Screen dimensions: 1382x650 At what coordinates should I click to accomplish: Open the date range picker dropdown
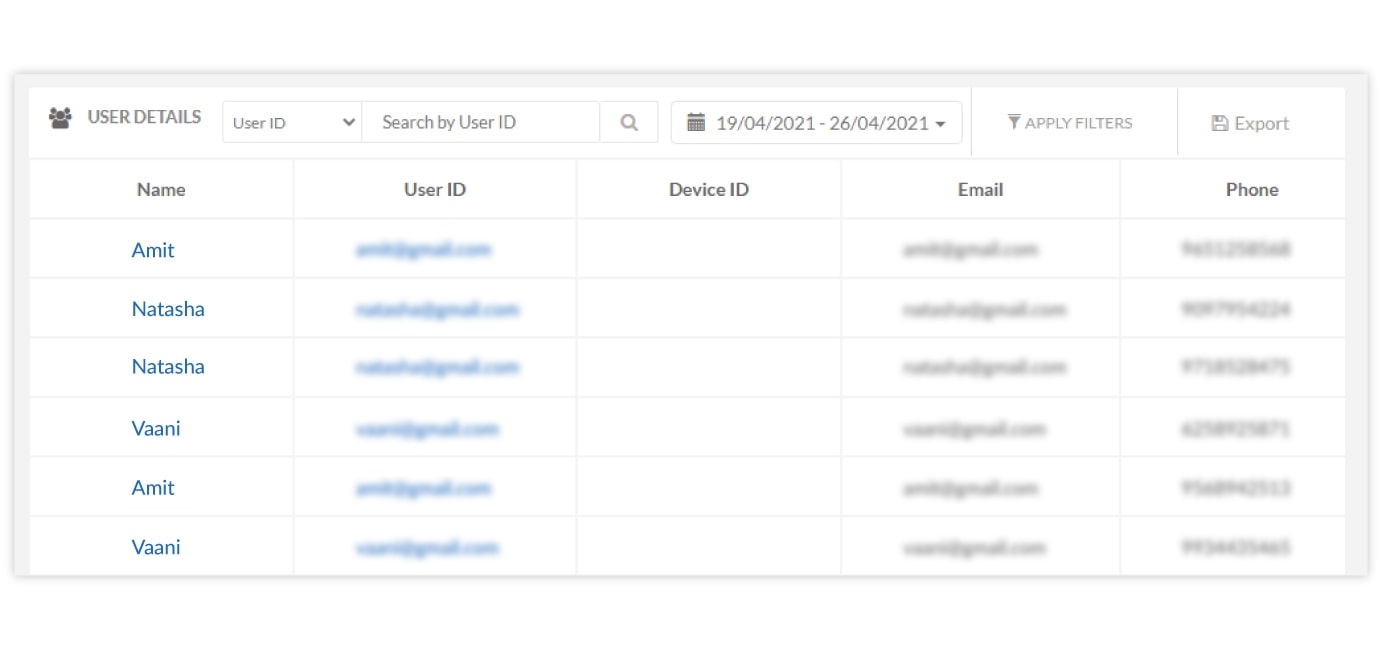pyautogui.click(x=816, y=122)
